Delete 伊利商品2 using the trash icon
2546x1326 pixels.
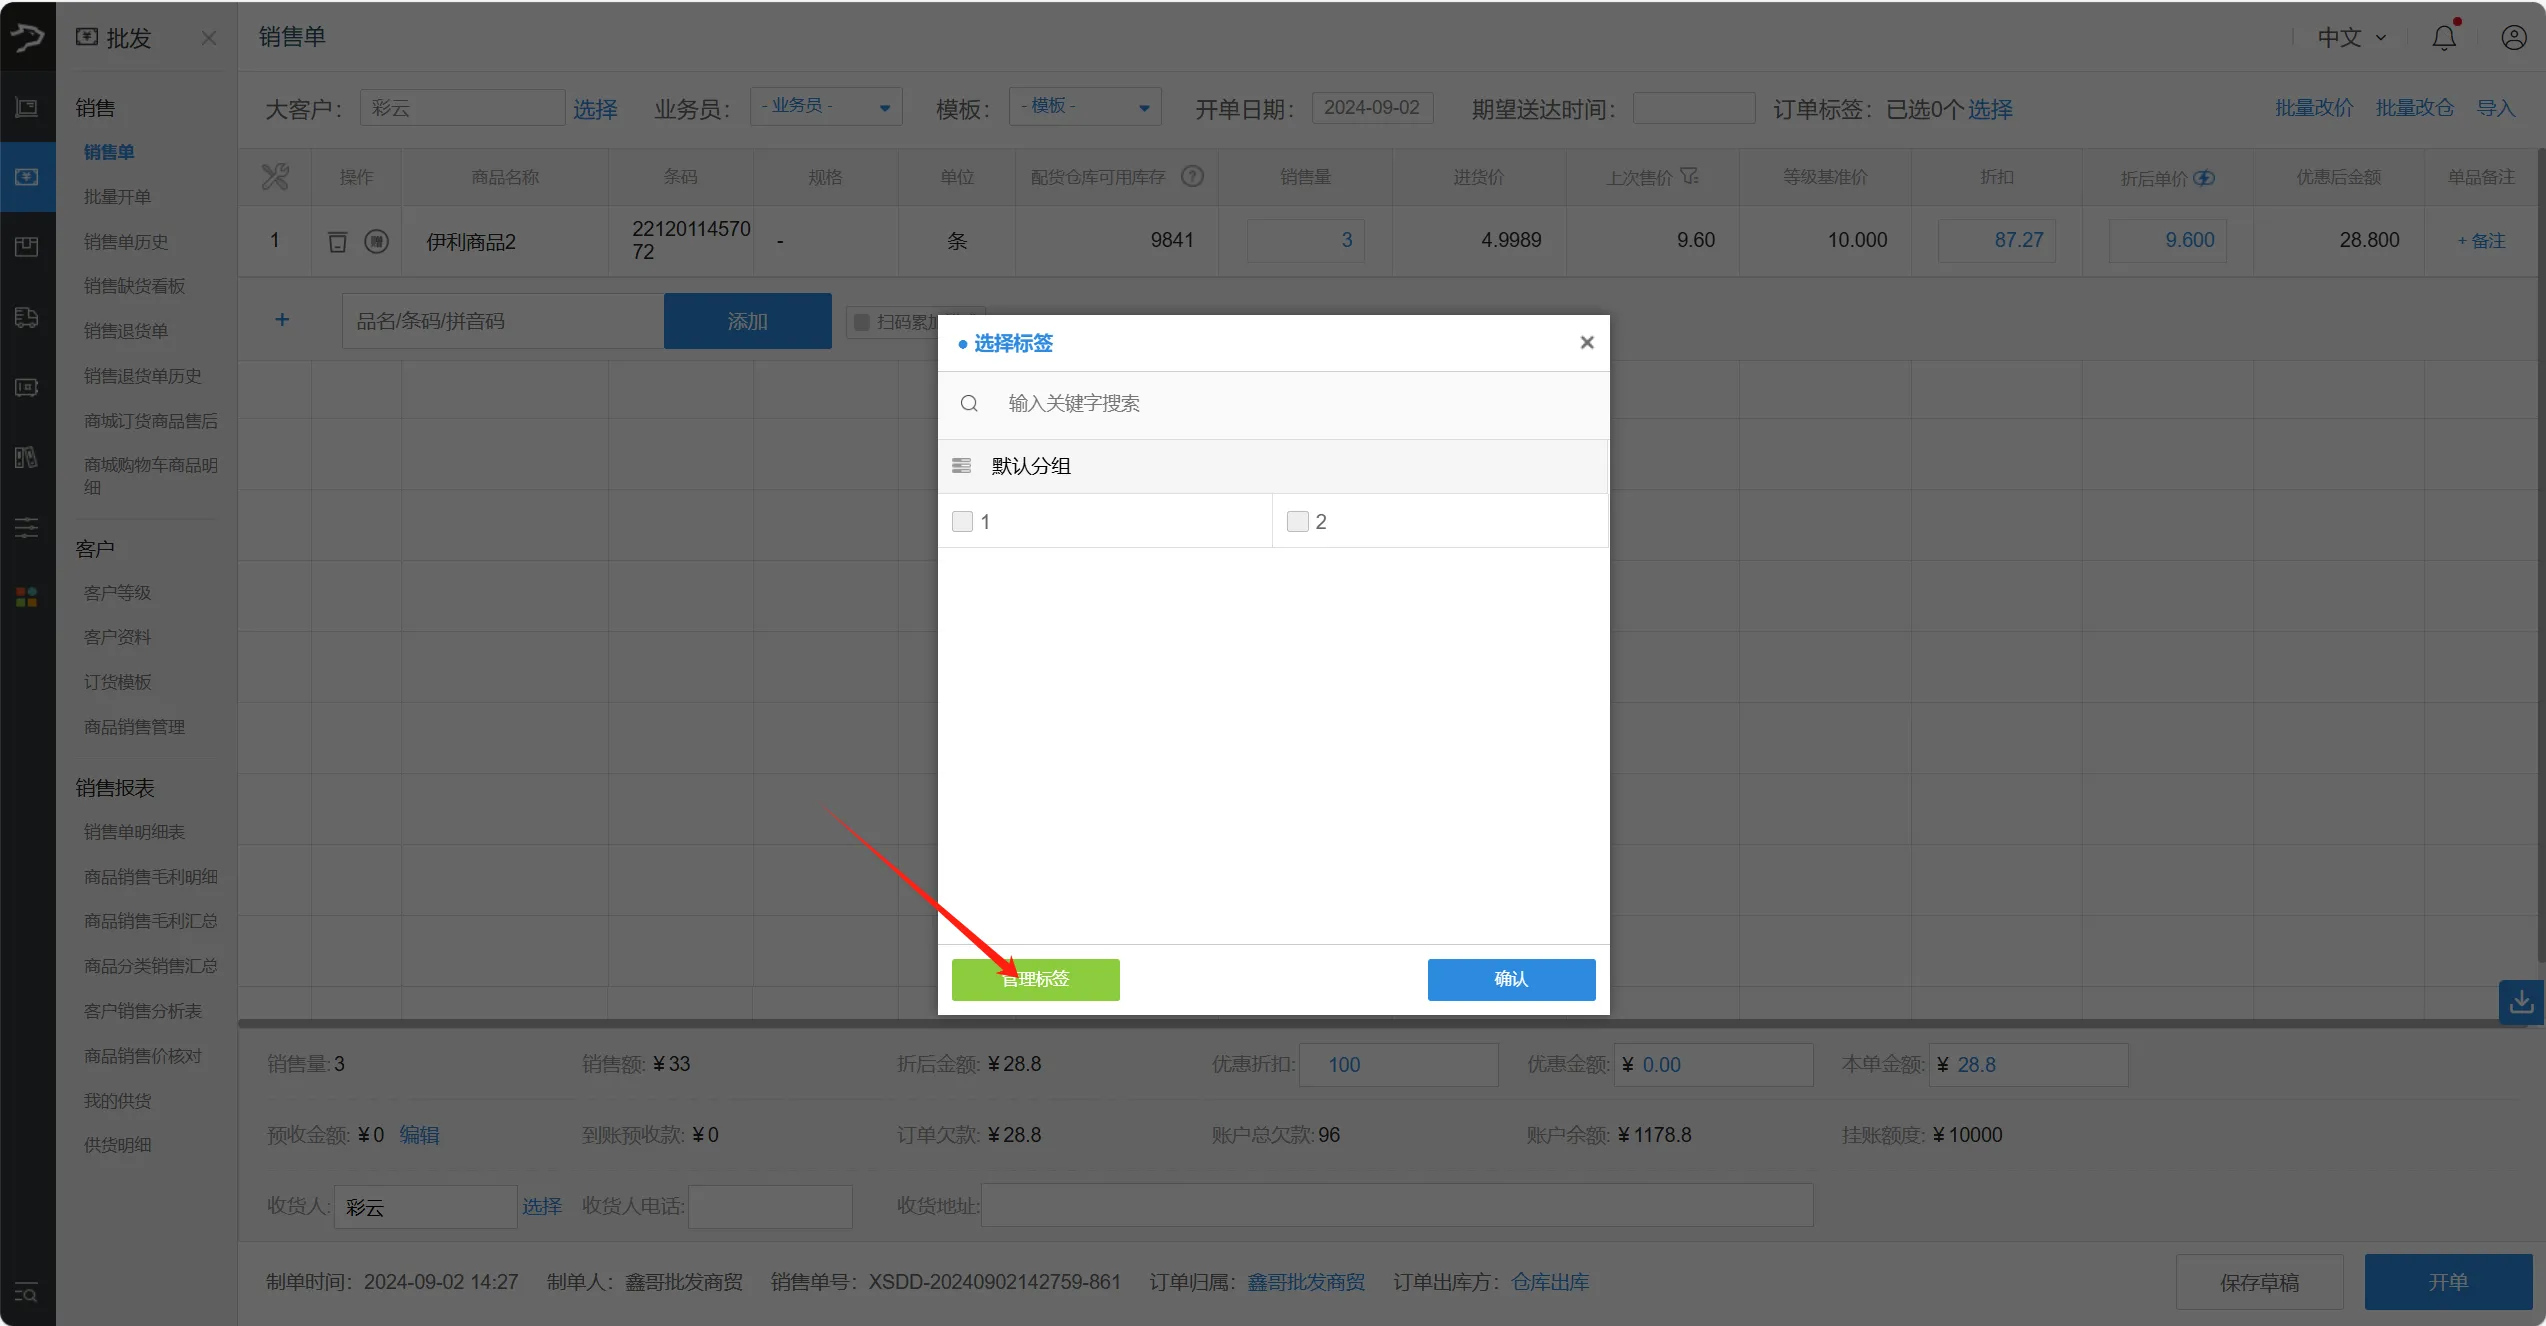pyautogui.click(x=337, y=240)
